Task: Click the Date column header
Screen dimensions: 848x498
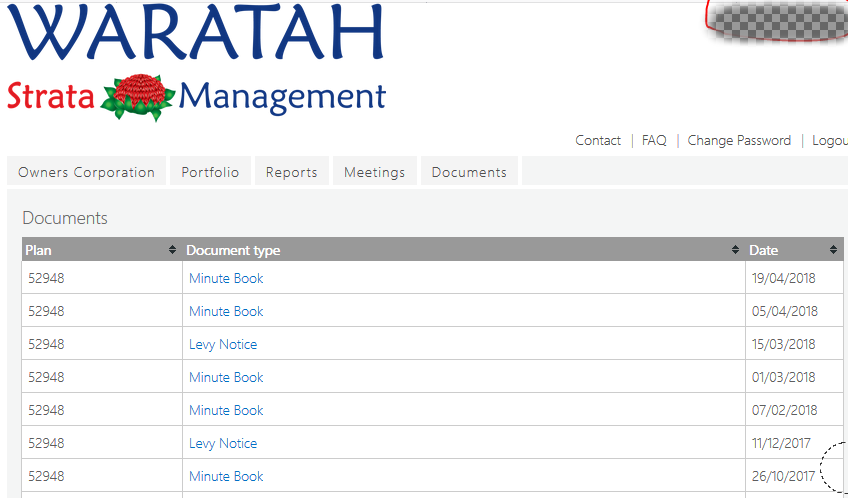Action: (x=794, y=250)
